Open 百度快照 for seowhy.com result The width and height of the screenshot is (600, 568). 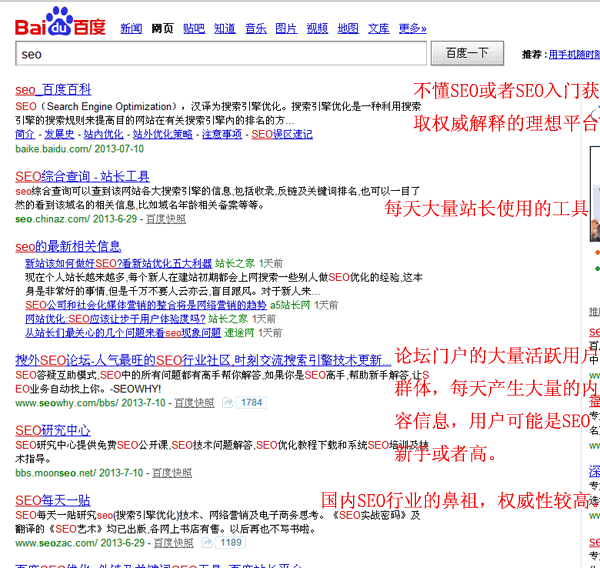point(194,403)
